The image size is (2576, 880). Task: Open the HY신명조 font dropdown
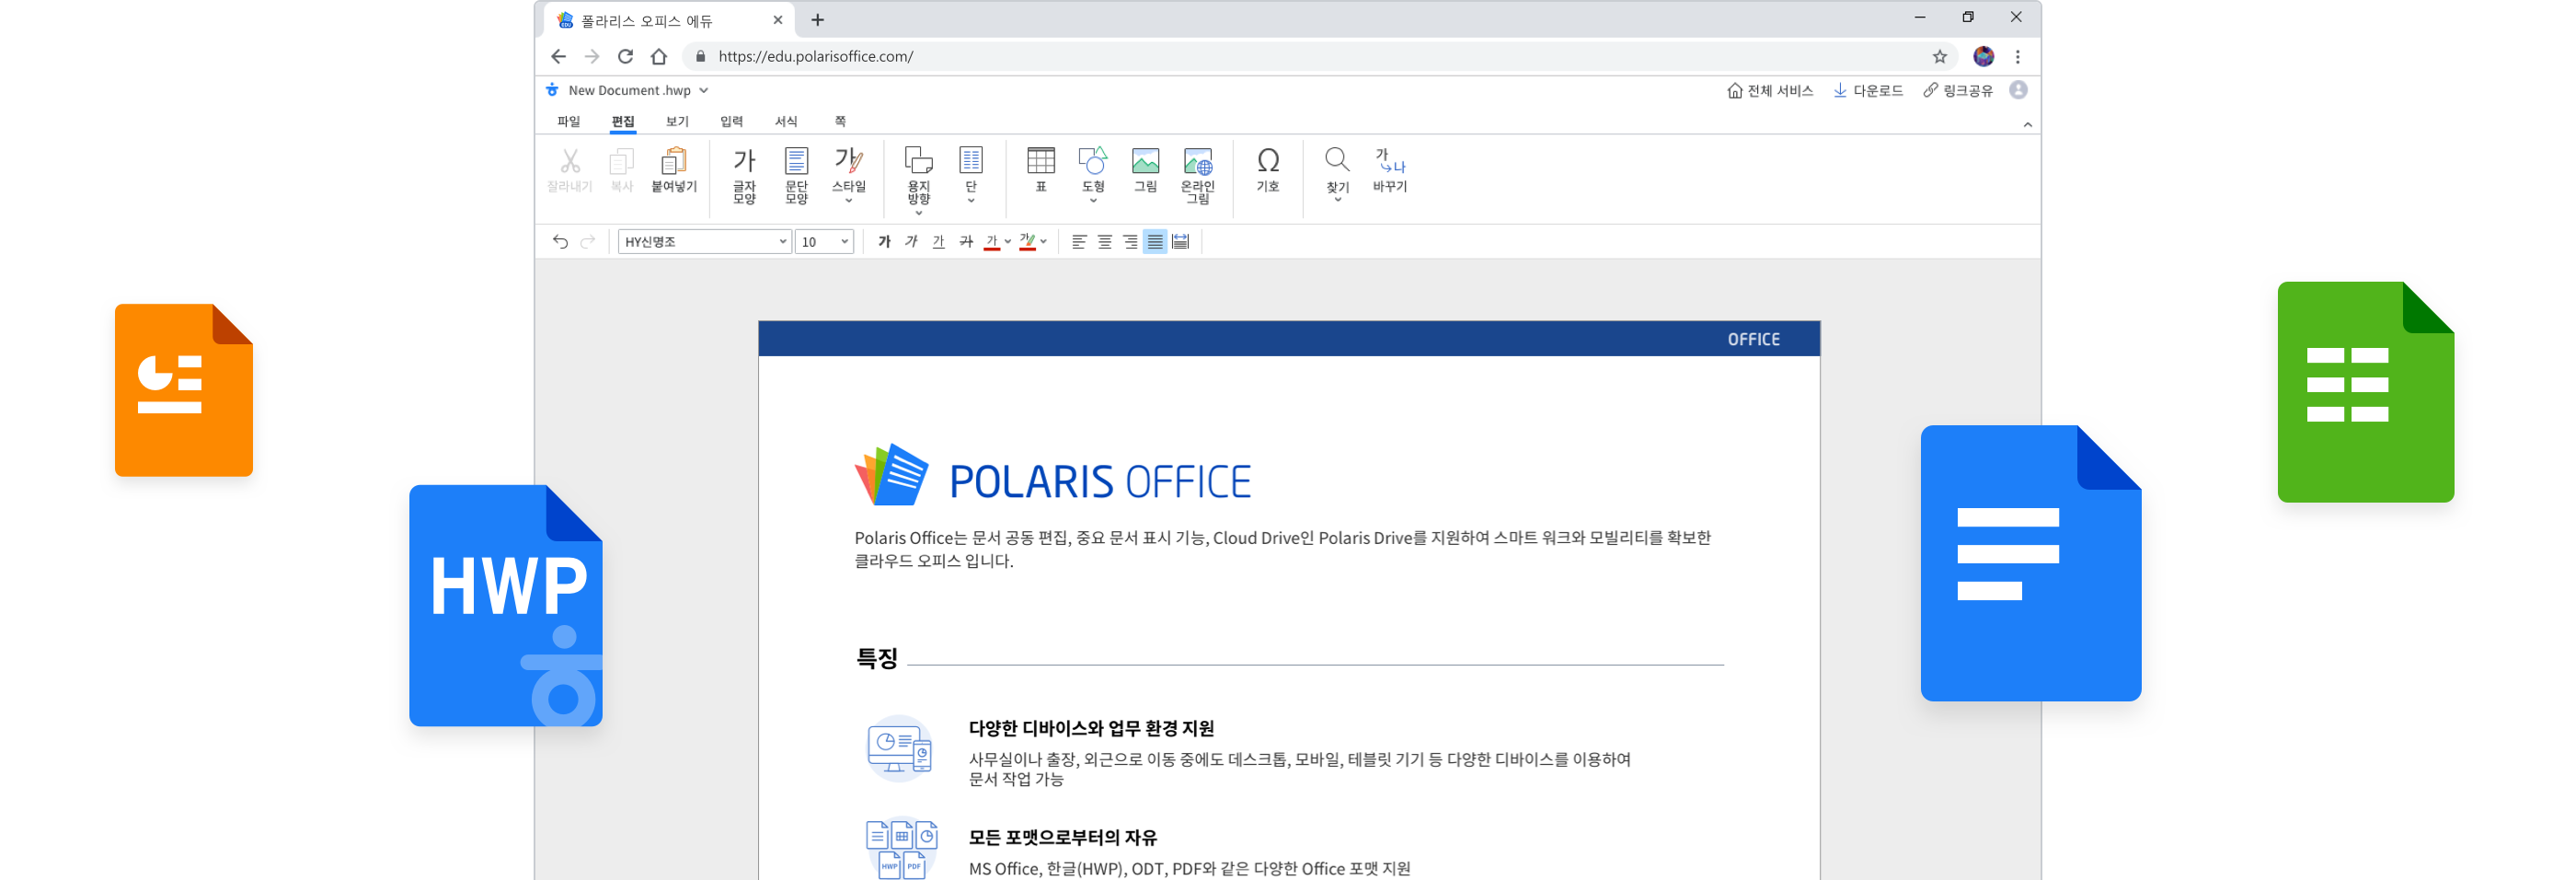[704, 241]
